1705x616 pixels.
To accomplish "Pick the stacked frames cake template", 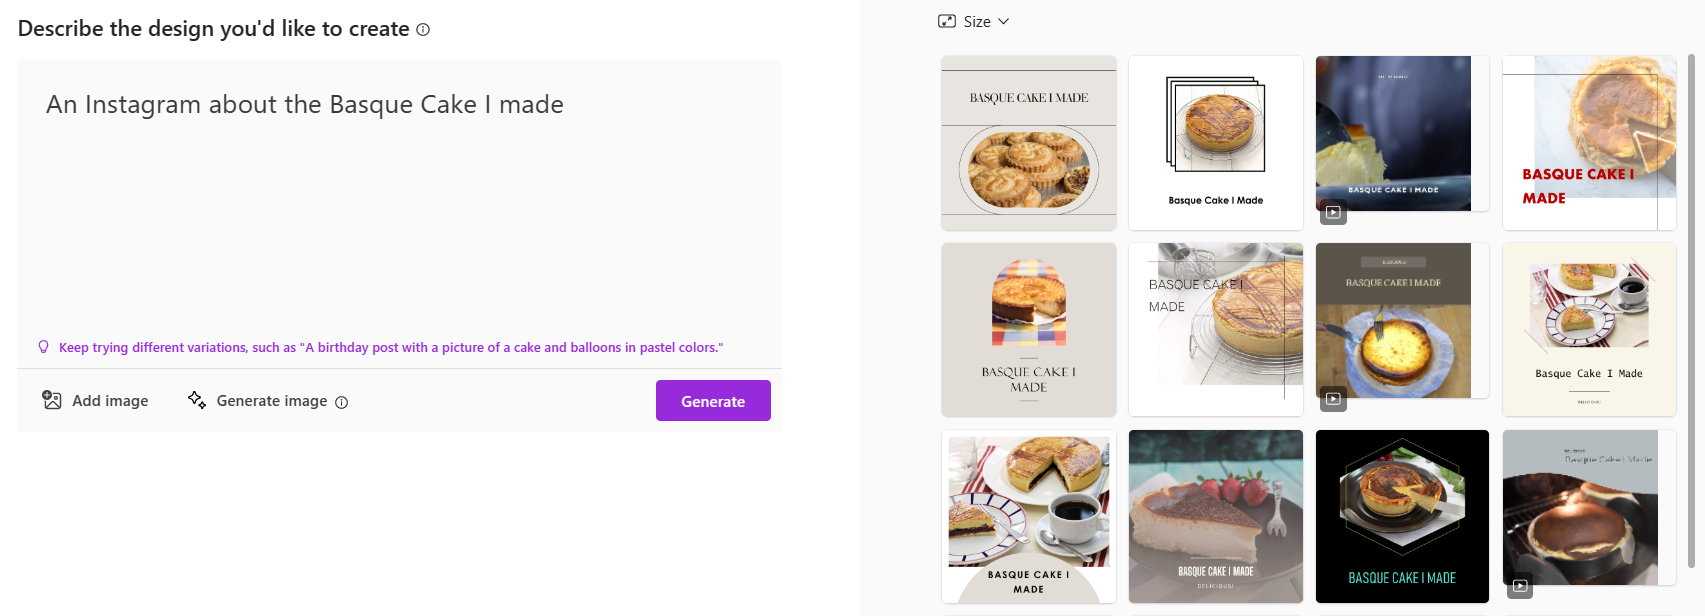I will click(1215, 143).
